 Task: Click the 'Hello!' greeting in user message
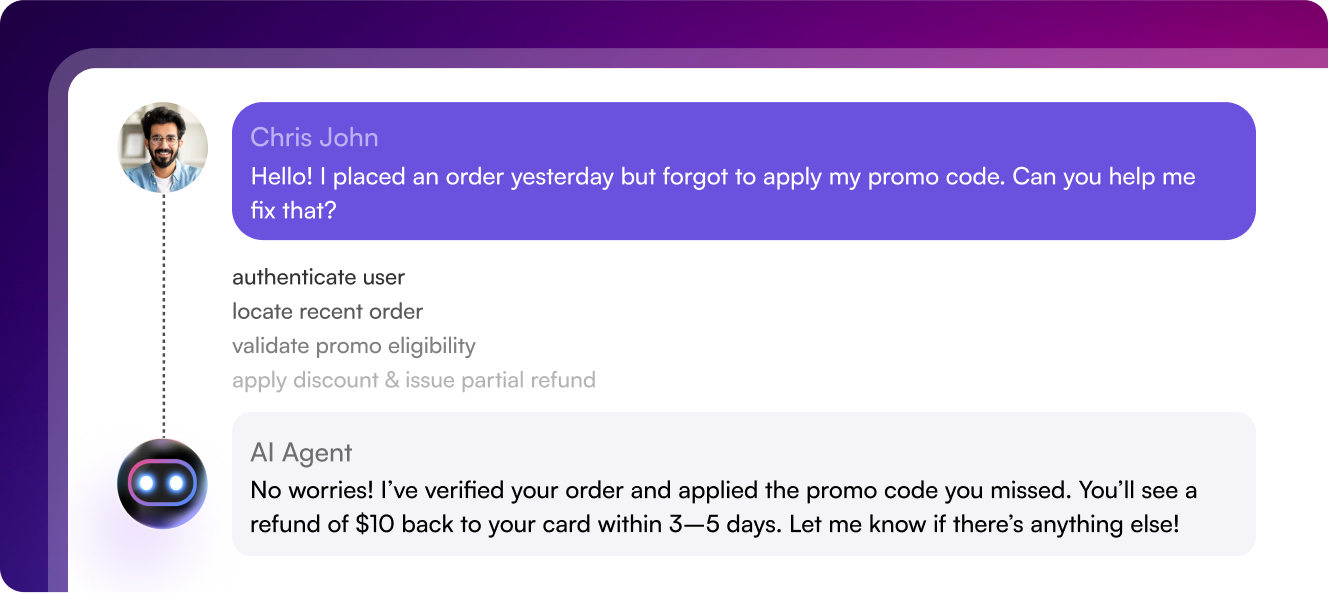[283, 177]
